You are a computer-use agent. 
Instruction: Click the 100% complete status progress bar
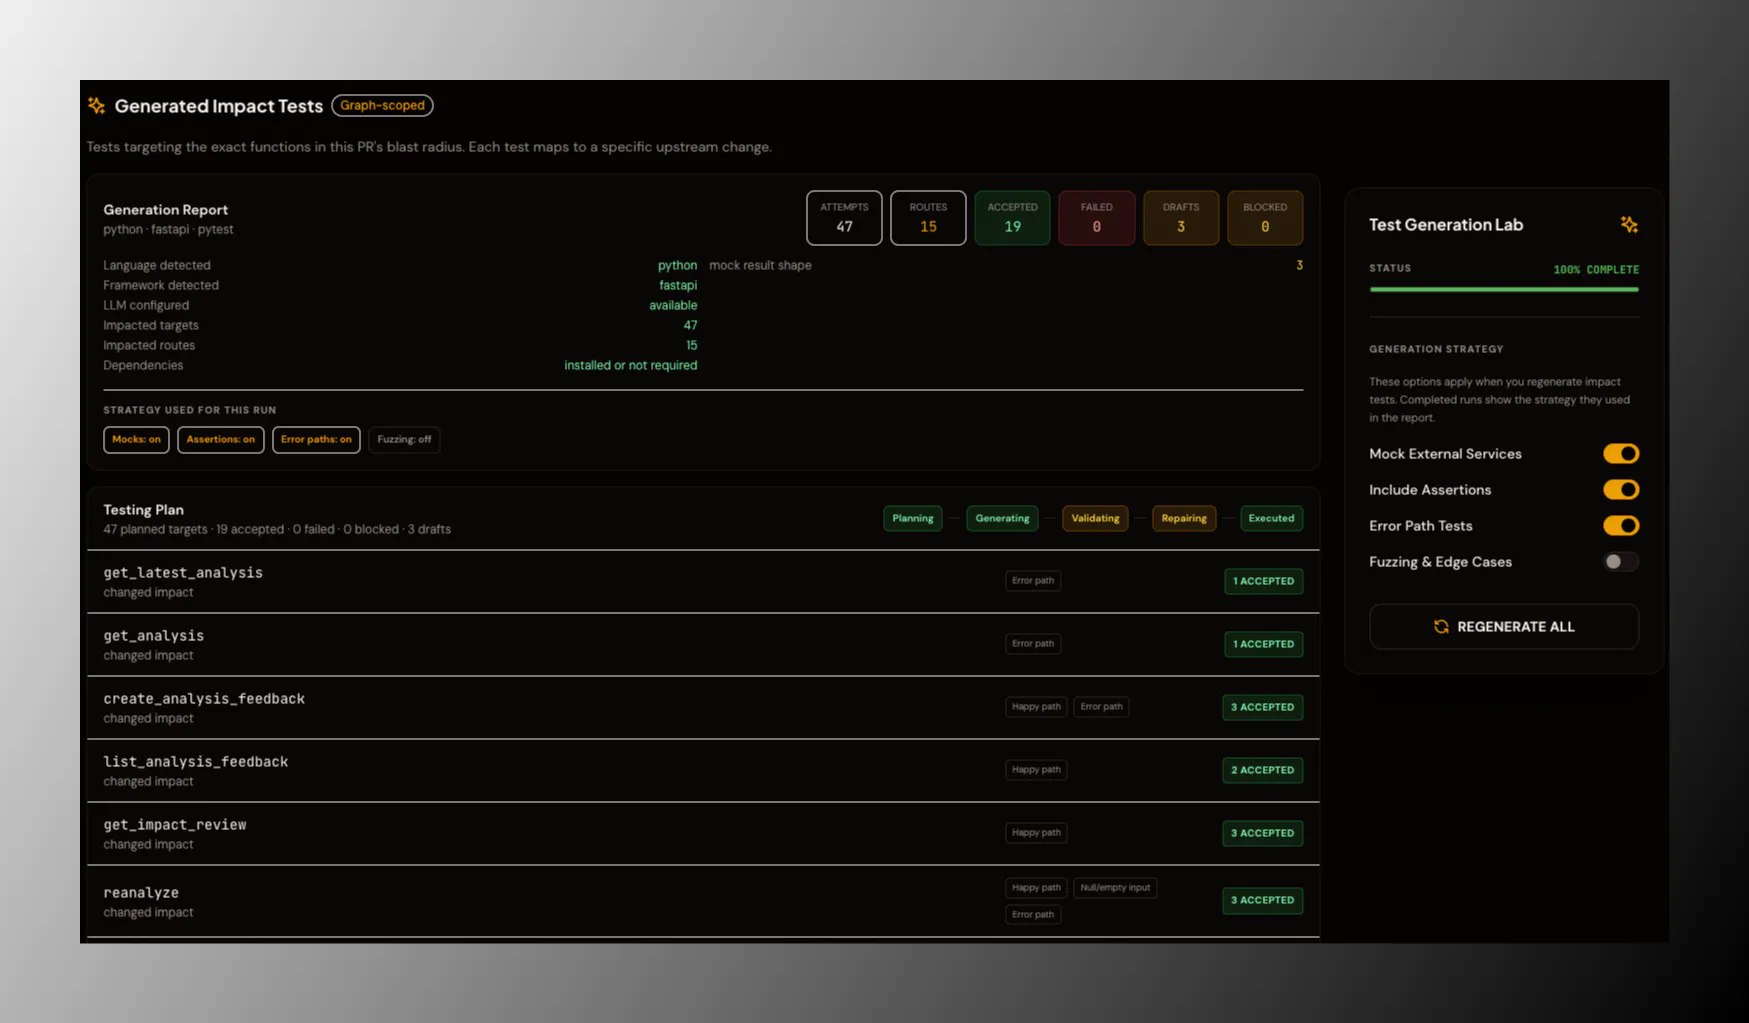[x=1504, y=289]
